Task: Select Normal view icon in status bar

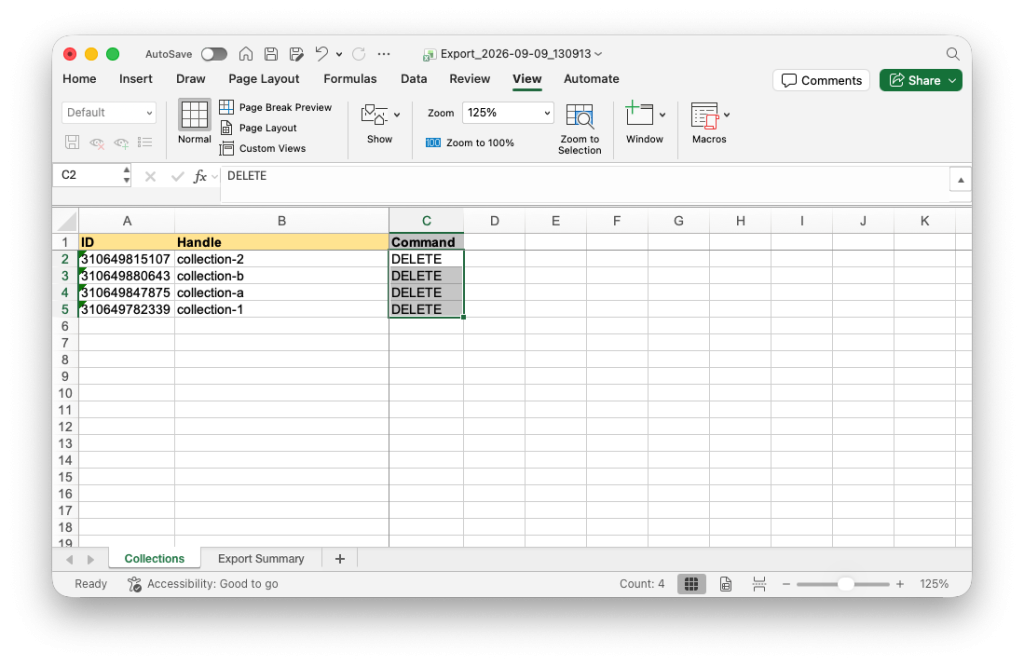Action: 691,584
